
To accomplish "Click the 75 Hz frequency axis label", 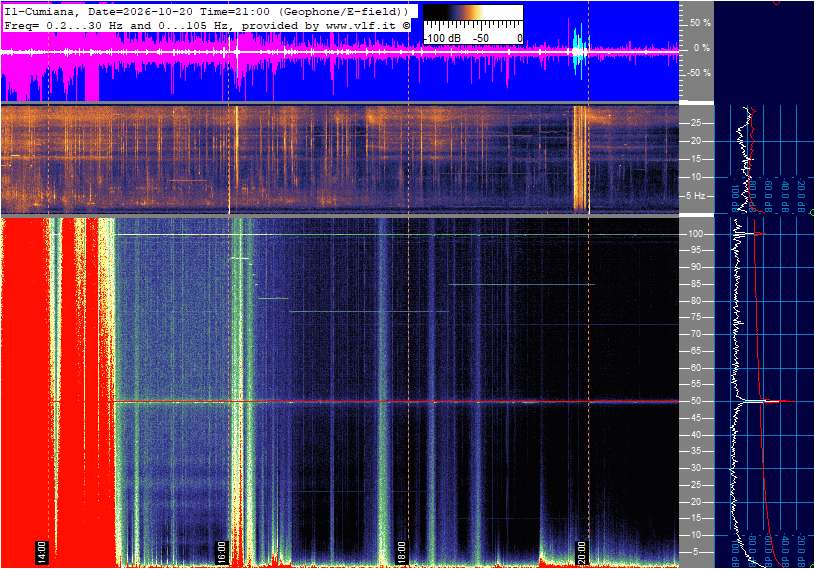I will click(695, 317).
